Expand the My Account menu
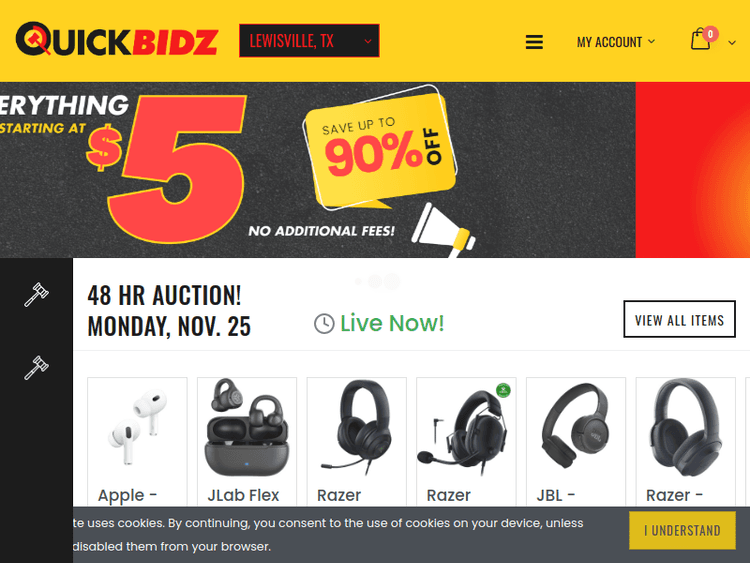 616,42
